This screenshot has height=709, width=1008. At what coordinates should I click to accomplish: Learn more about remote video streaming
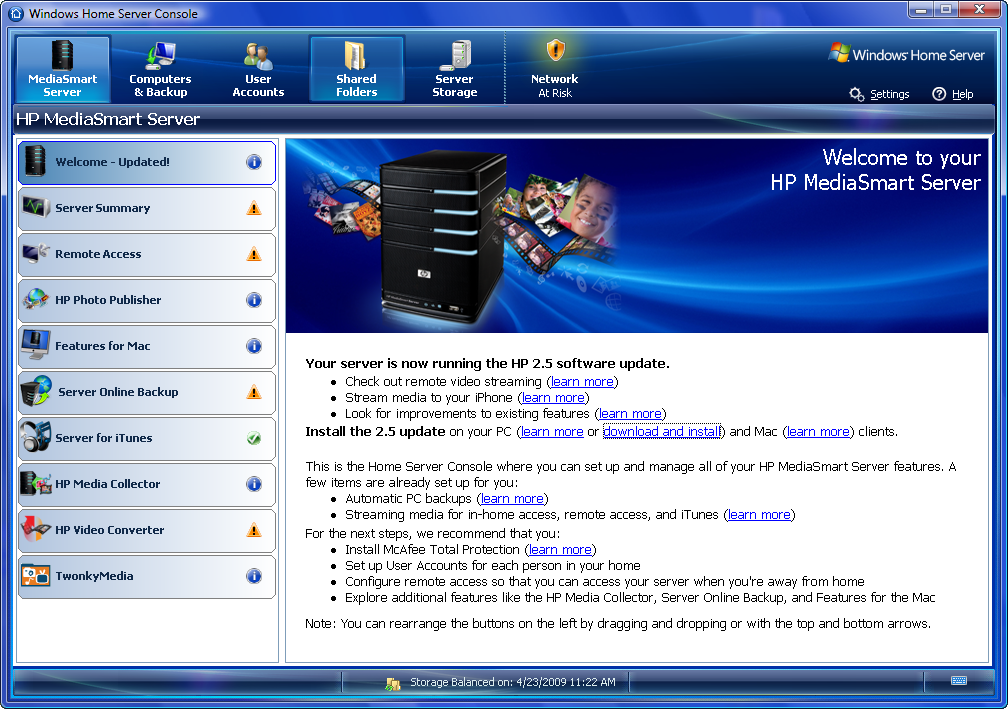pos(582,382)
